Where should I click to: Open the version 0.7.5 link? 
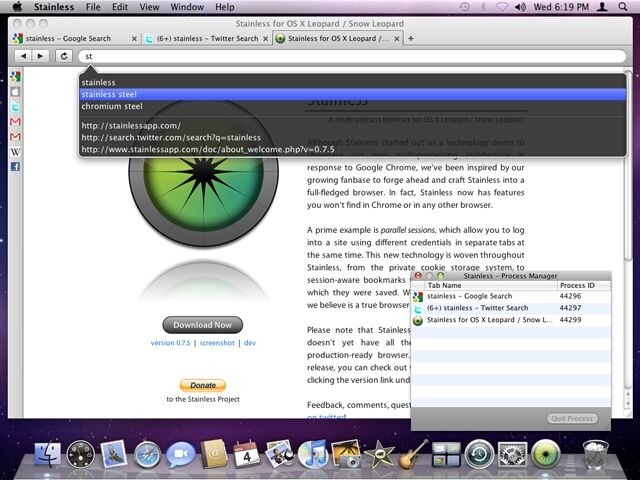click(x=171, y=343)
